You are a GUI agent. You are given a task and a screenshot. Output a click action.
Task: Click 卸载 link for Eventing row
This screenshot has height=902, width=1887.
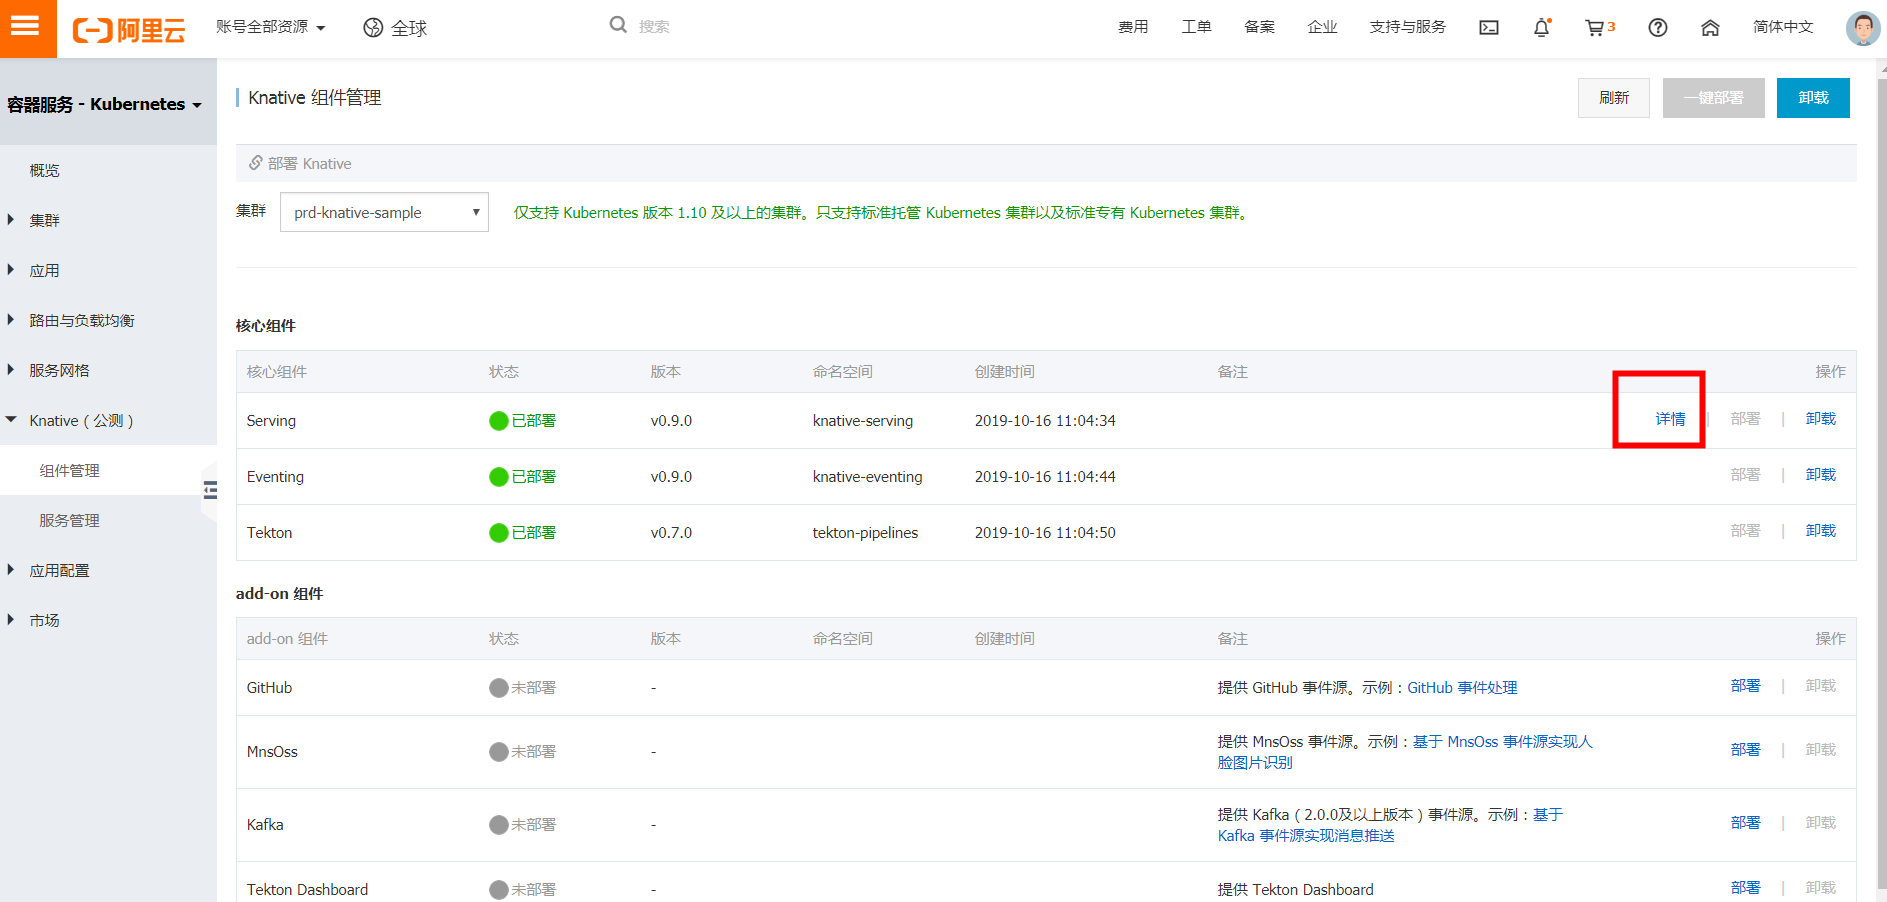tap(1821, 475)
